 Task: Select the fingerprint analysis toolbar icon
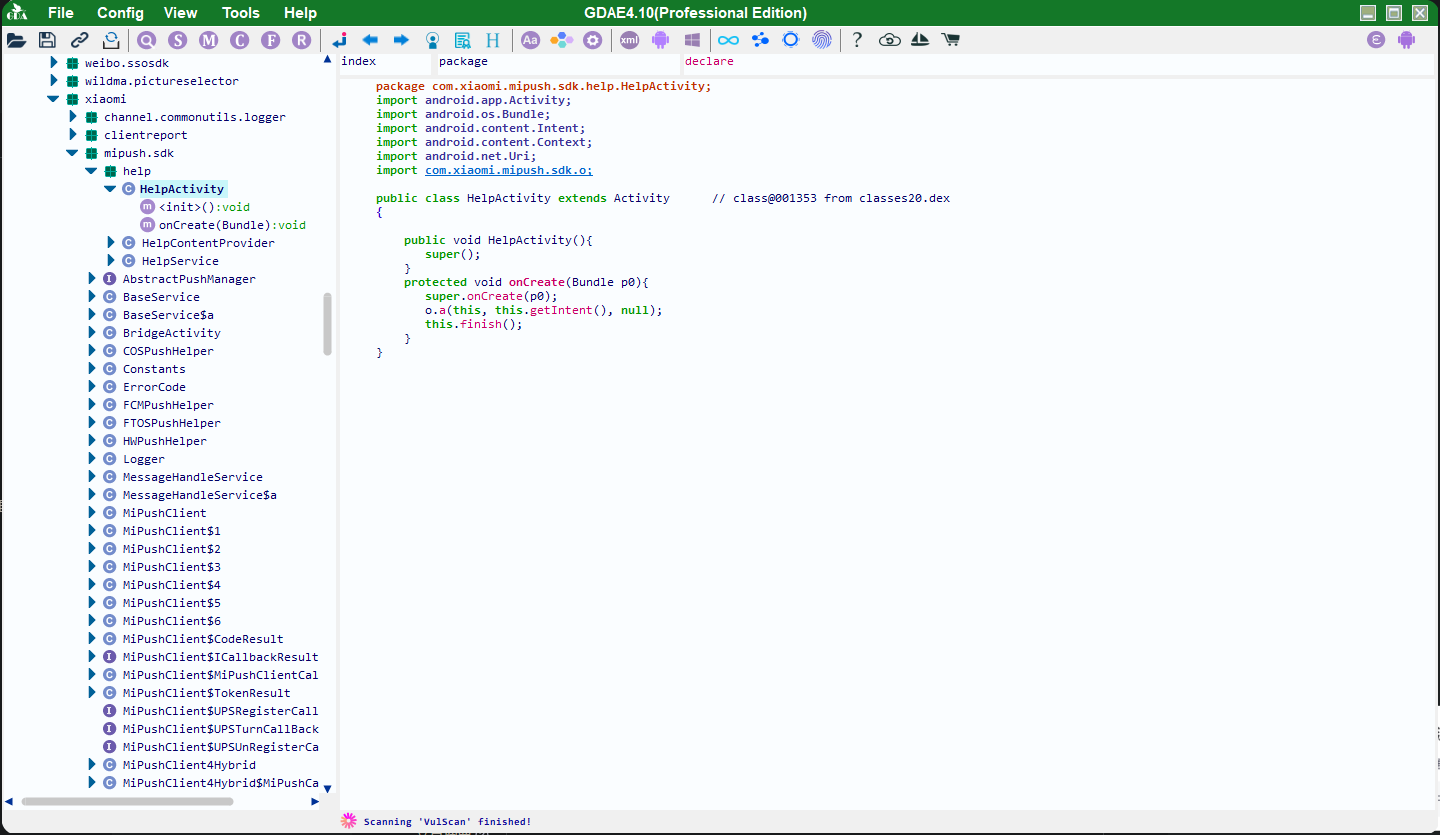pyautogui.click(x=821, y=40)
